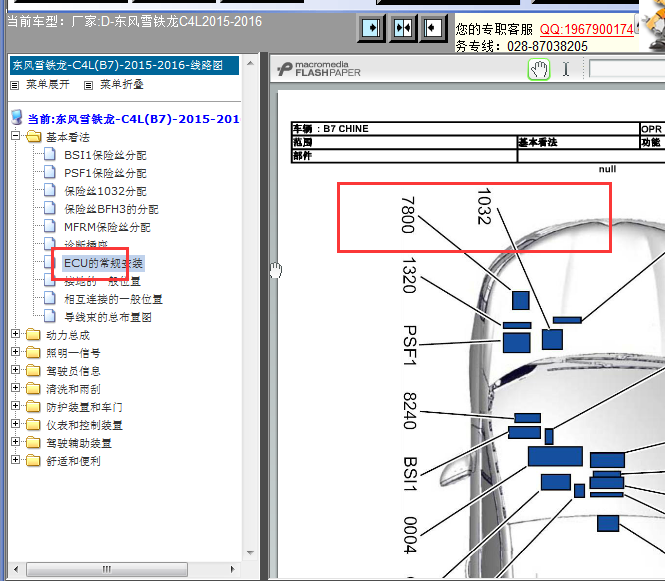Viewport: 665px width, 581px height.
Task: Expand the 驾驶辅助装置 folder
Action: point(16,442)
